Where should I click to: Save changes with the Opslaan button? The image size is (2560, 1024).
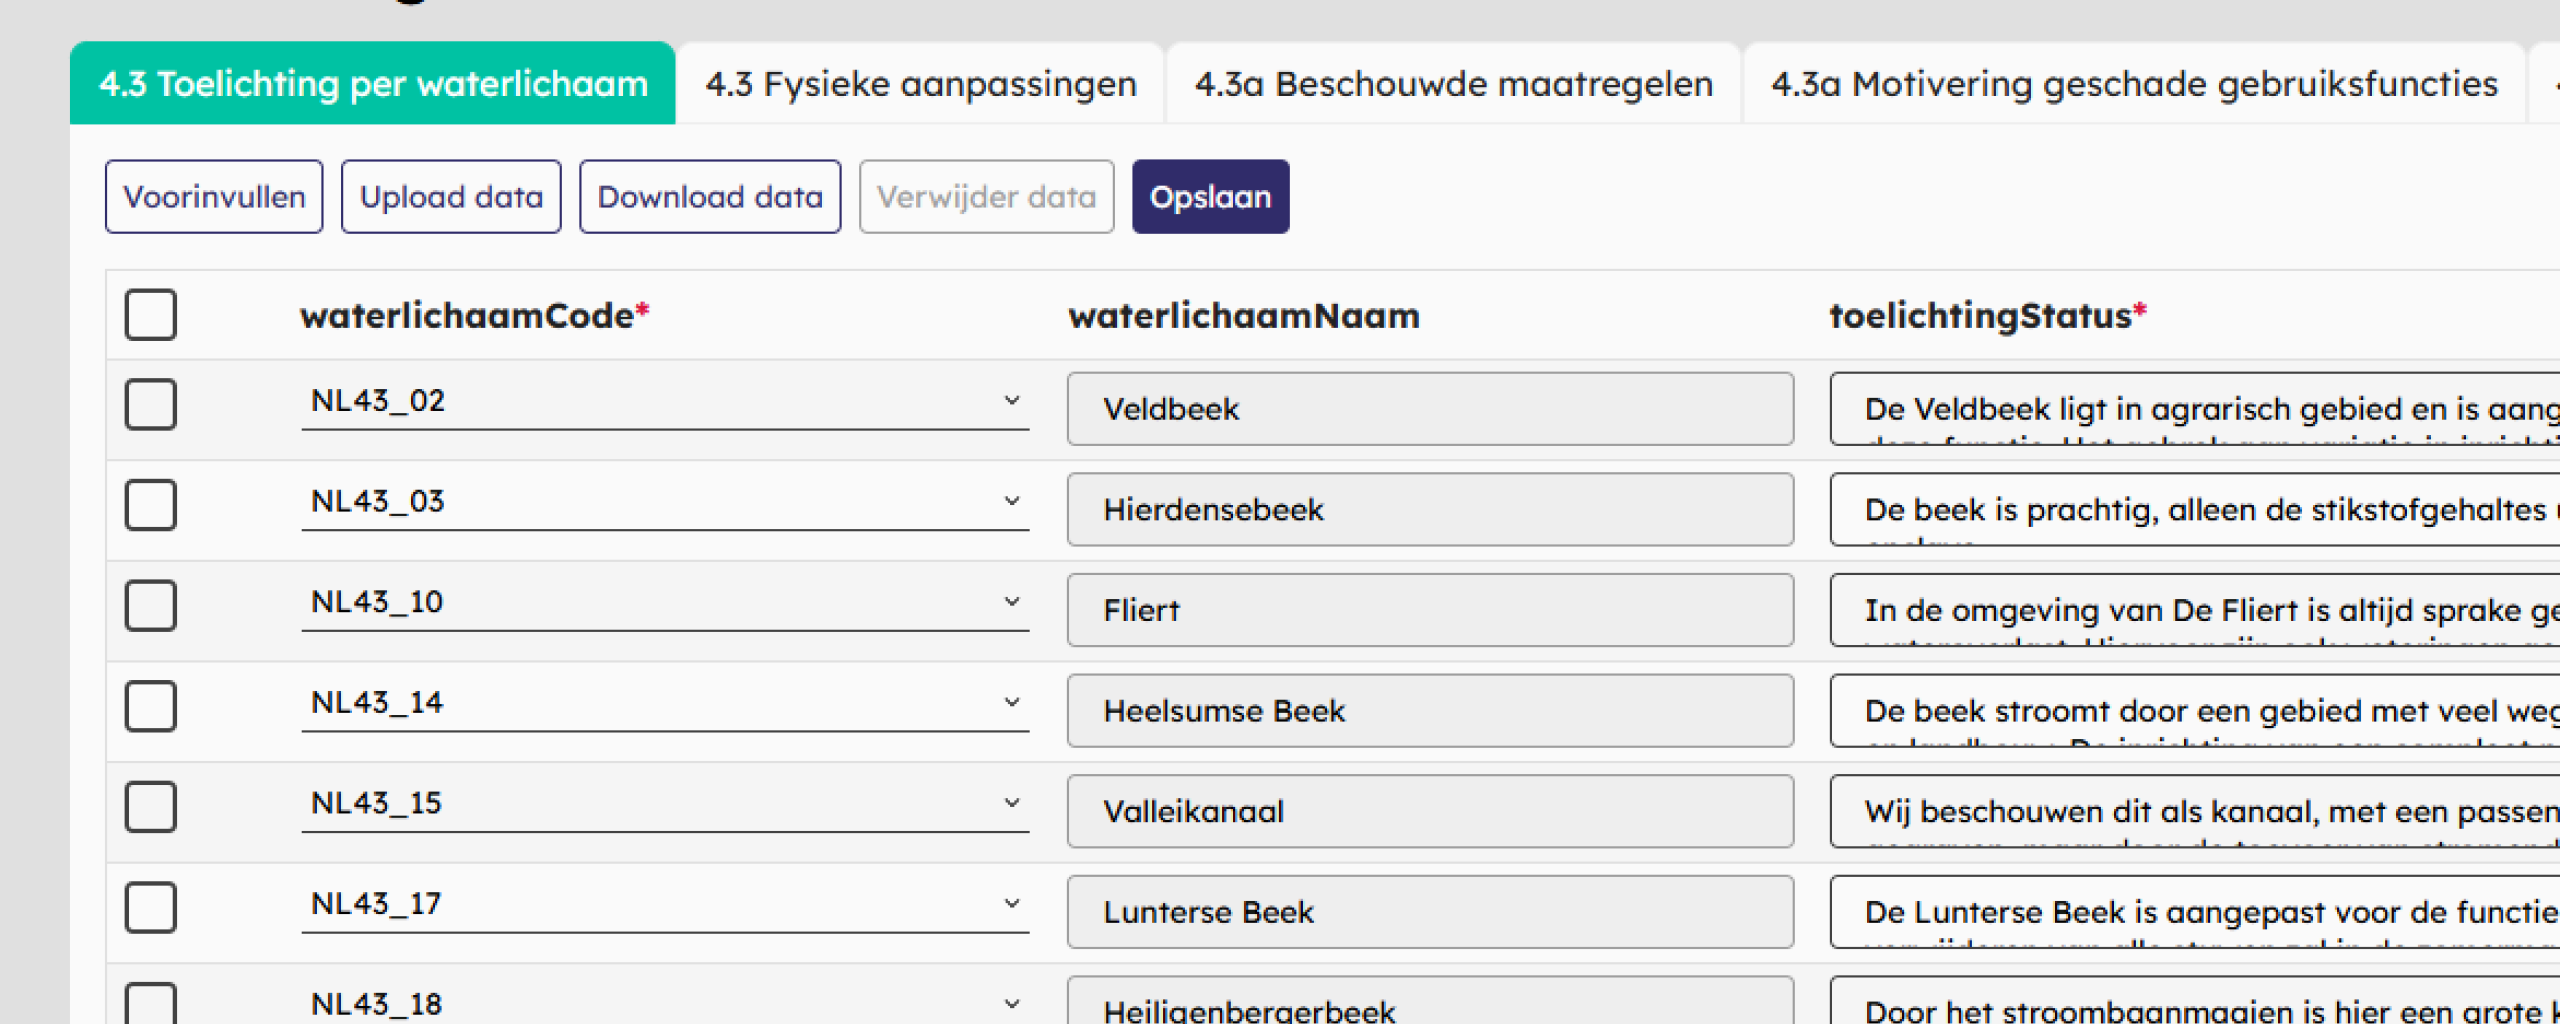(x=1209, y=197)
